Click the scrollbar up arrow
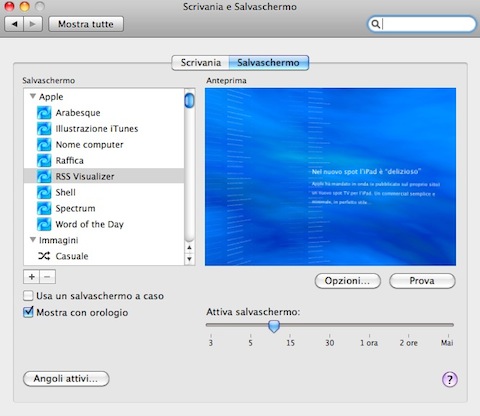Viewport: 480px width, 416px height. point(189,247)
